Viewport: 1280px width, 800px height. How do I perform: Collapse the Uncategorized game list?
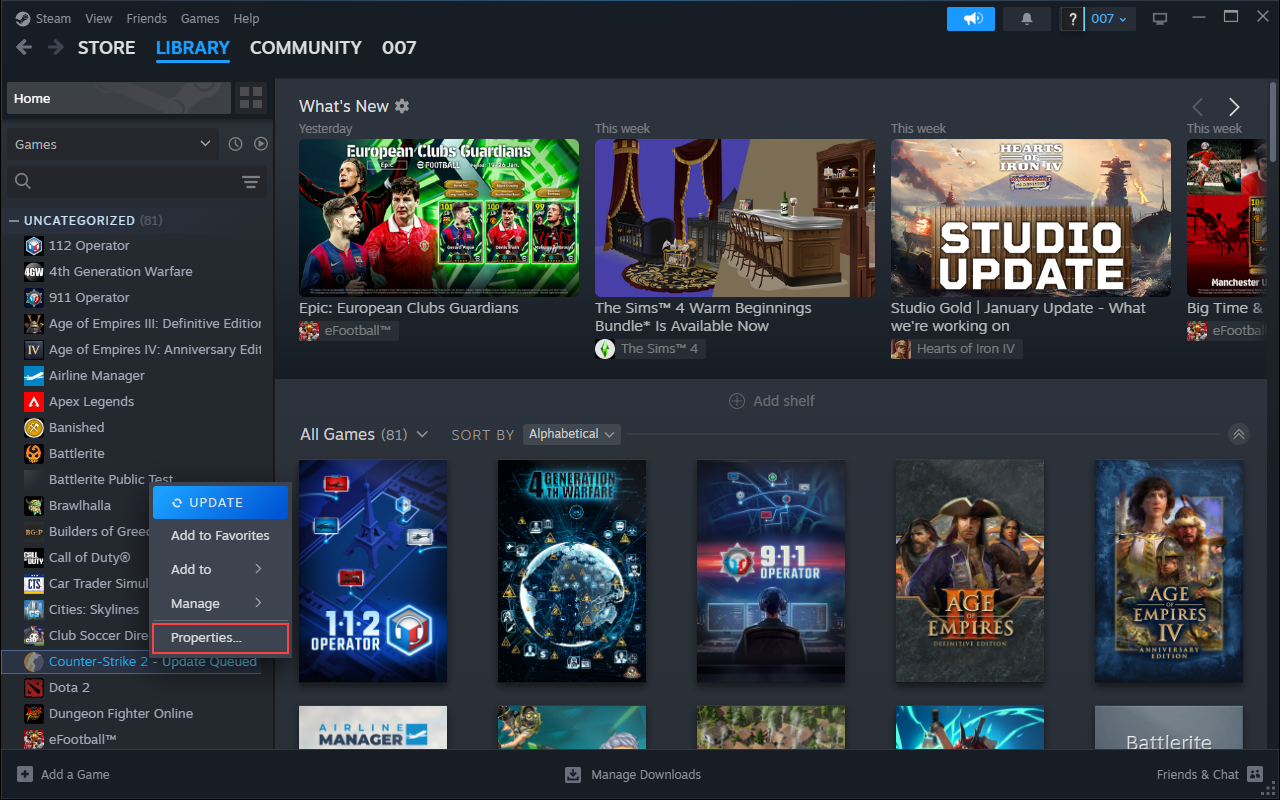point(14,220)
